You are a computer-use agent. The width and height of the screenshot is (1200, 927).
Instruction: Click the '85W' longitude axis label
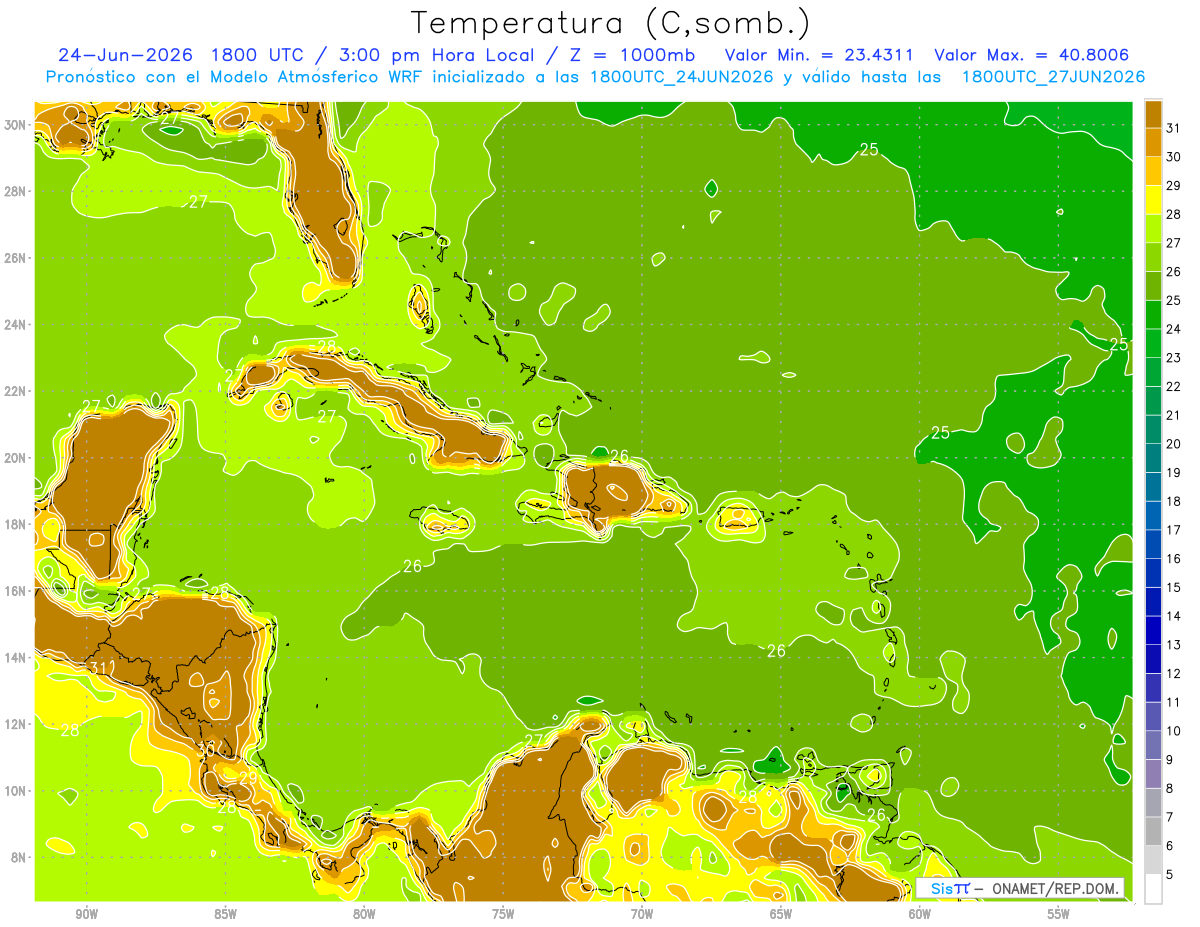(225, 914)
